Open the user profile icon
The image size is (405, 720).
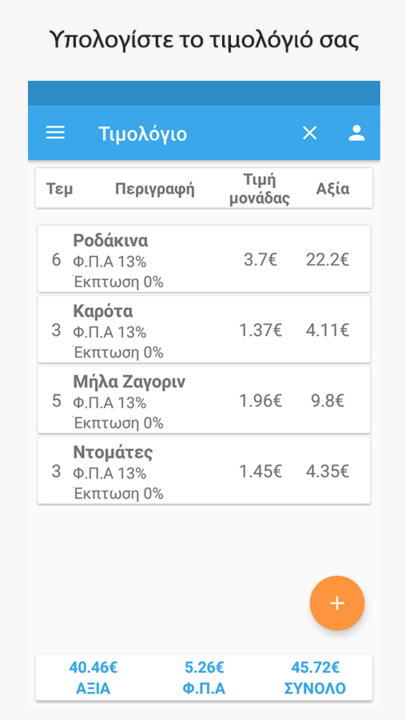pyautogui.click(x=356, y=133)
